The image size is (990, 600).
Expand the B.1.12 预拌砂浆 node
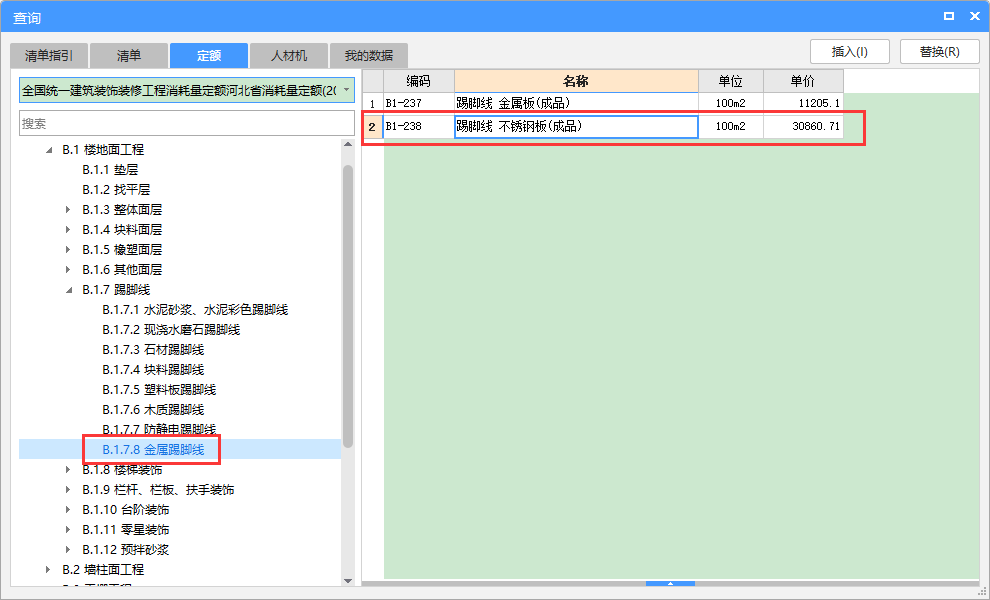(x=68, y=549)
